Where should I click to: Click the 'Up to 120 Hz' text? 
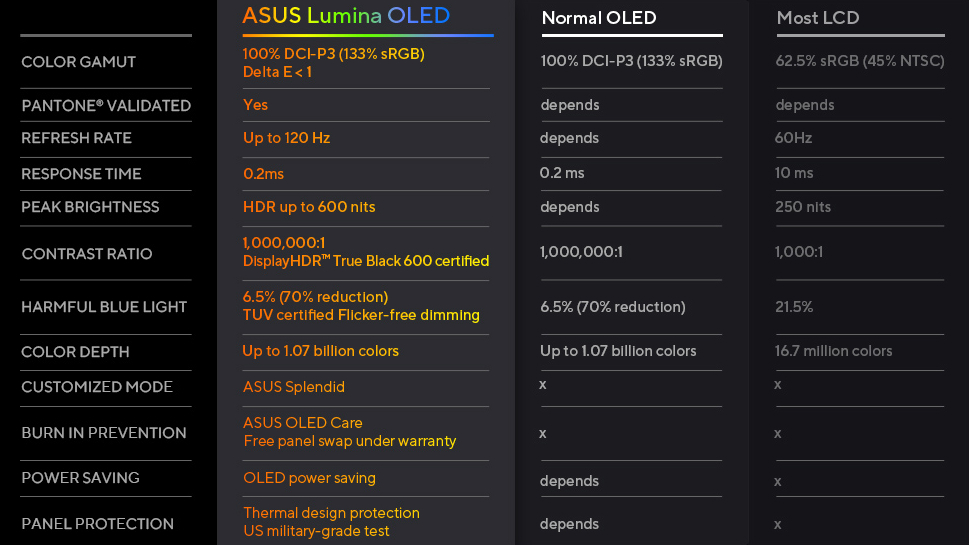pyautogui.click(x=286, y=138)
